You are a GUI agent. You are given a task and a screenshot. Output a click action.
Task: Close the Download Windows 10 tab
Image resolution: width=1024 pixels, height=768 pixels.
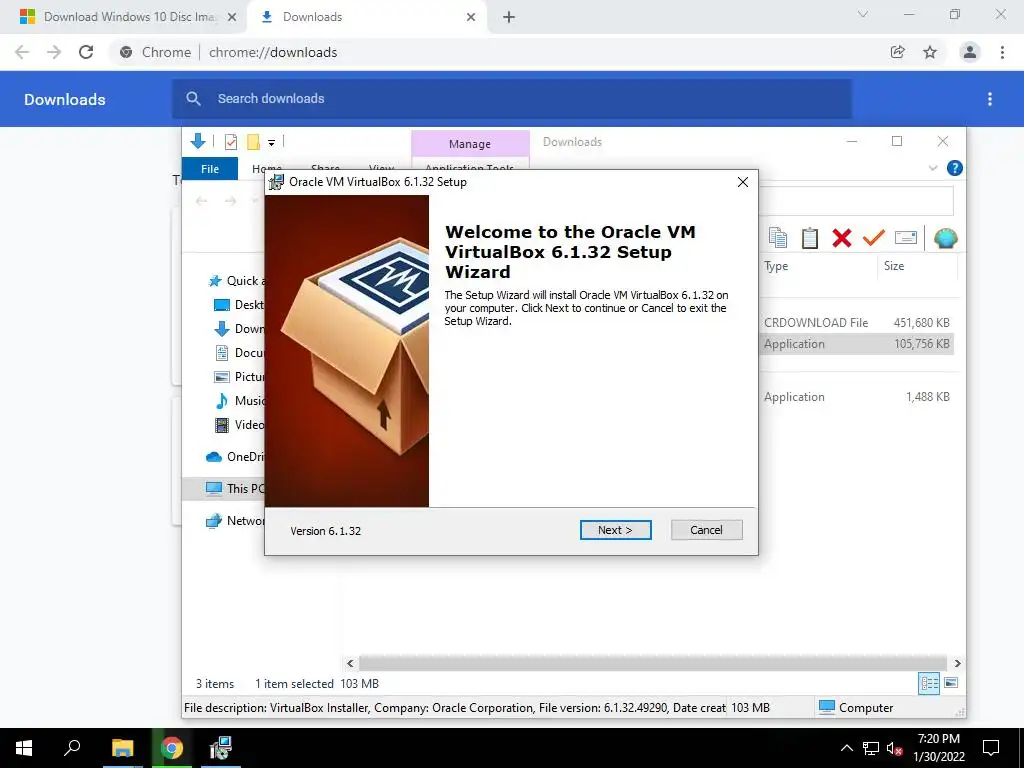(232, 18)
